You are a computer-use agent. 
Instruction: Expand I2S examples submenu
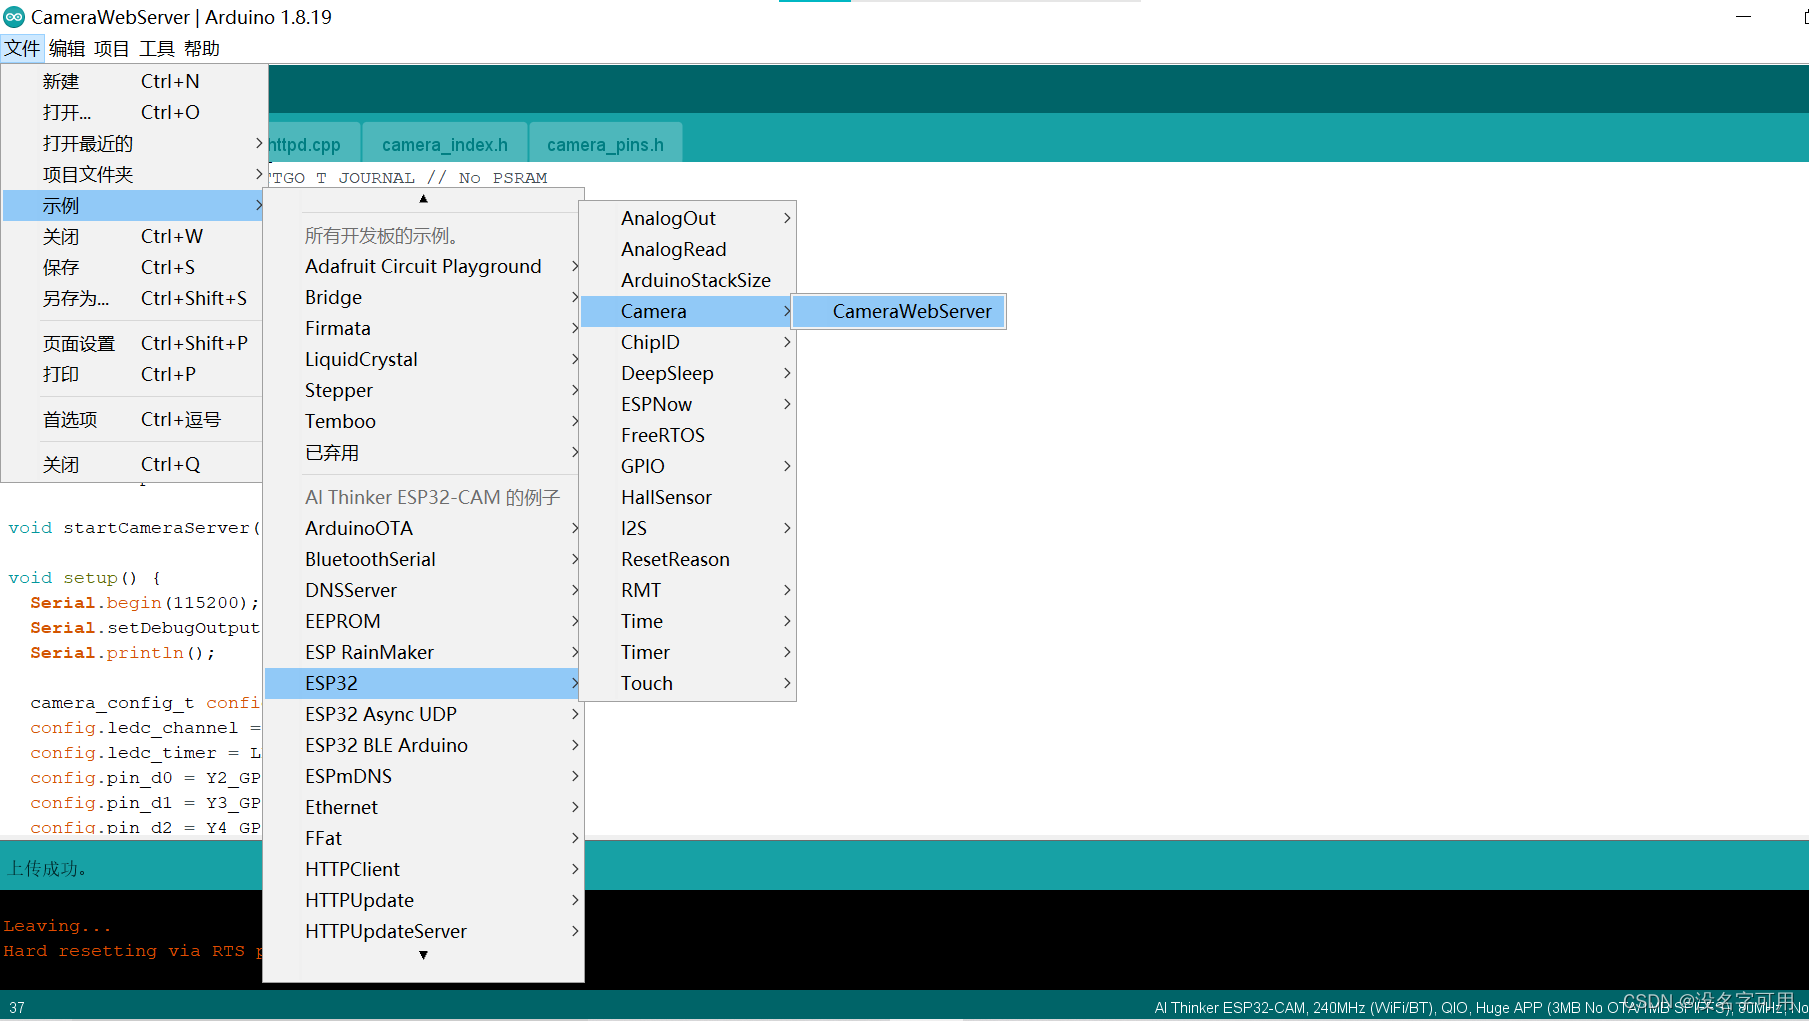(688, 528)
